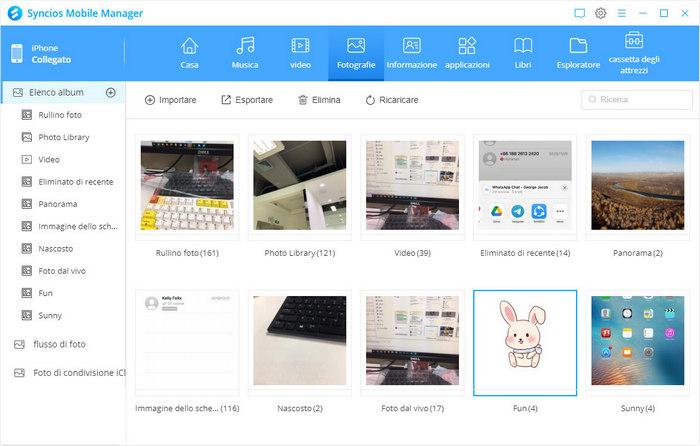
Task: Open the Esploratore file browser
Action: tap(578, 53)
